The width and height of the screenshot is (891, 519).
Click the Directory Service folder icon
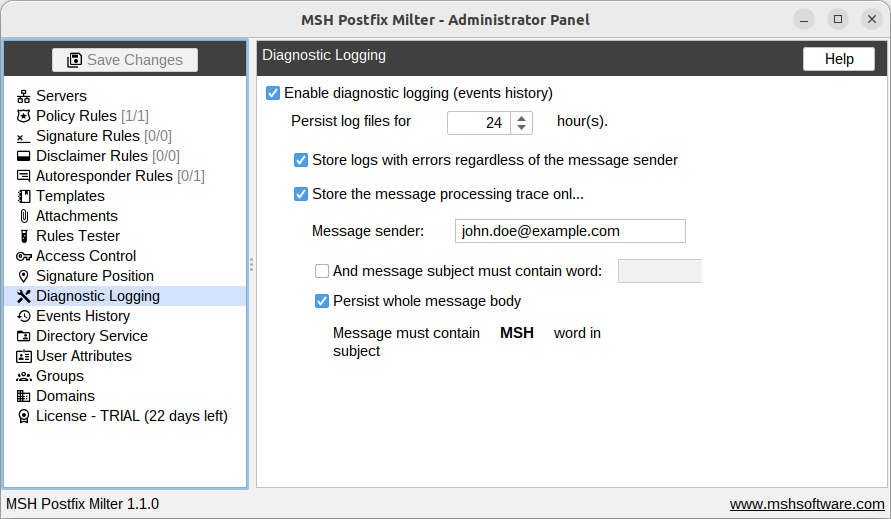pyautogui.click(x=23, y=336)
